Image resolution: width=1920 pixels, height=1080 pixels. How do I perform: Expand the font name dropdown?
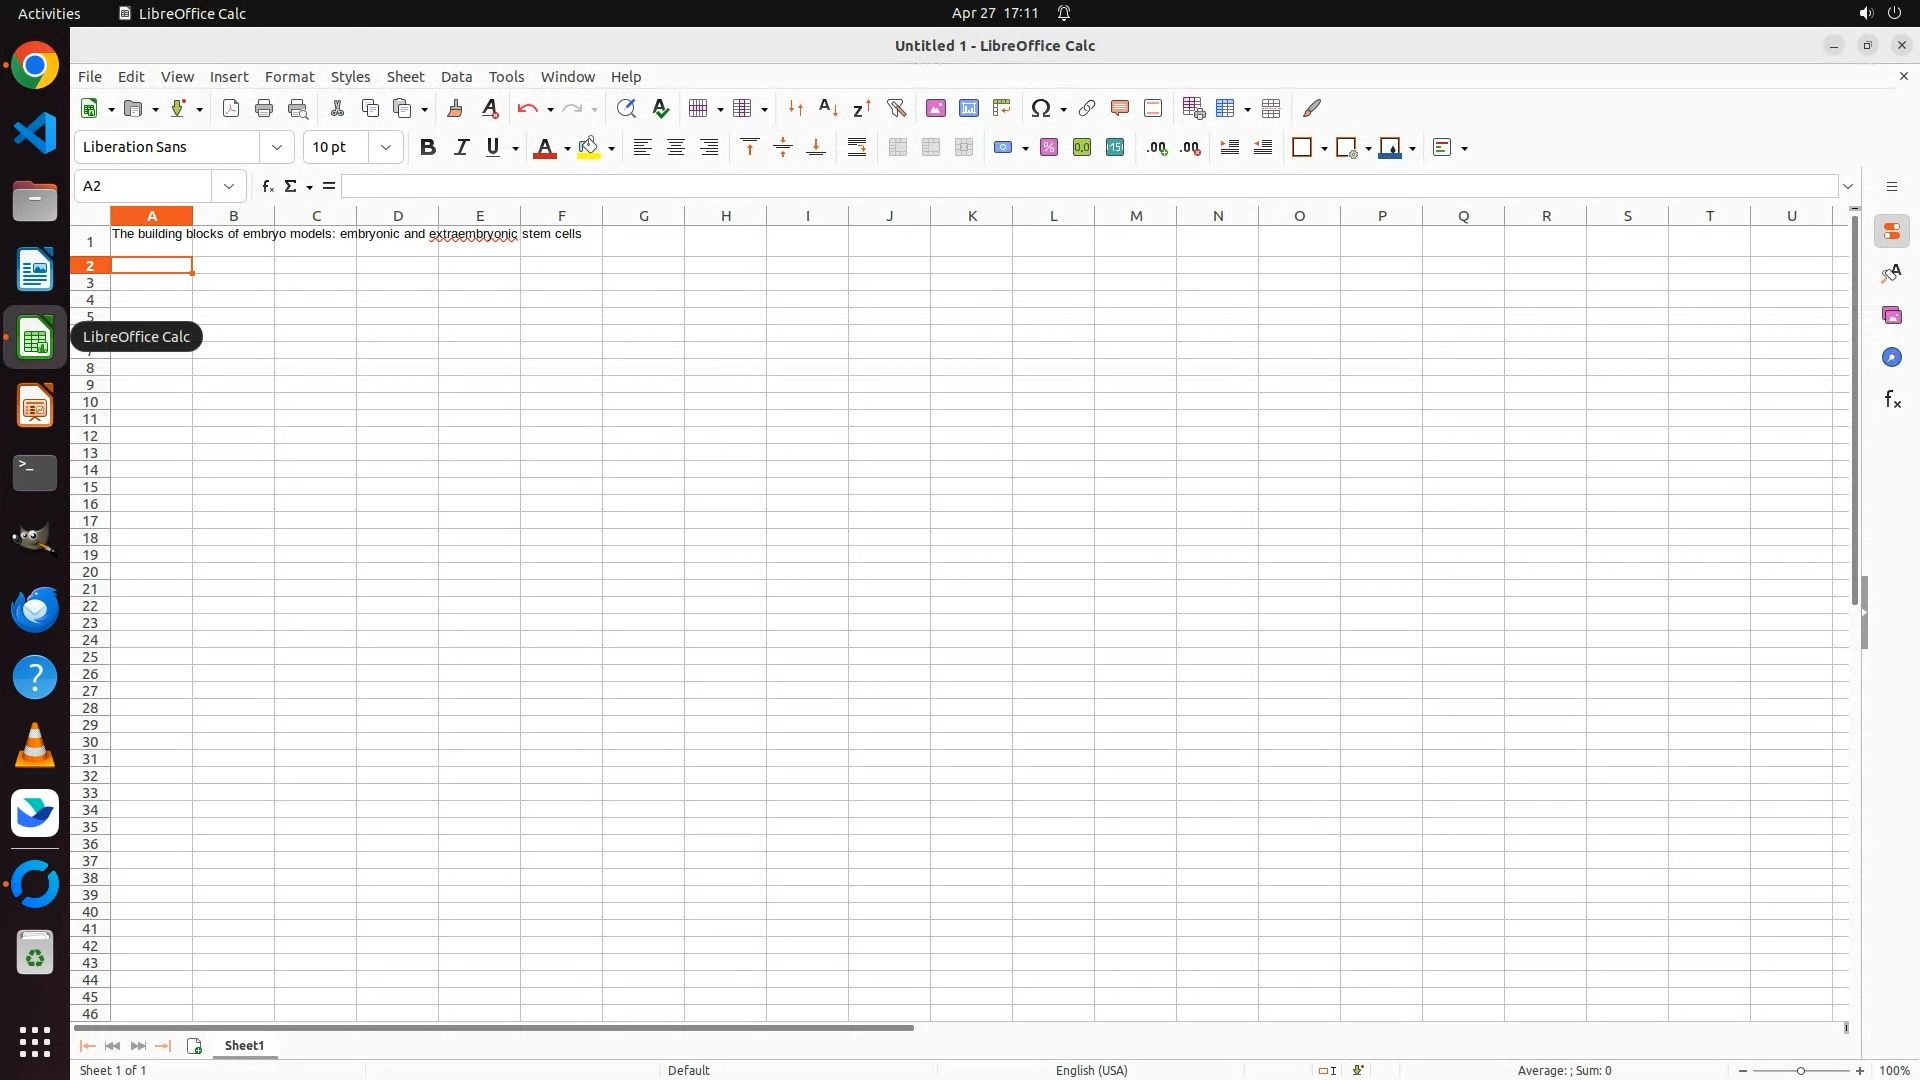coord(277,147)
